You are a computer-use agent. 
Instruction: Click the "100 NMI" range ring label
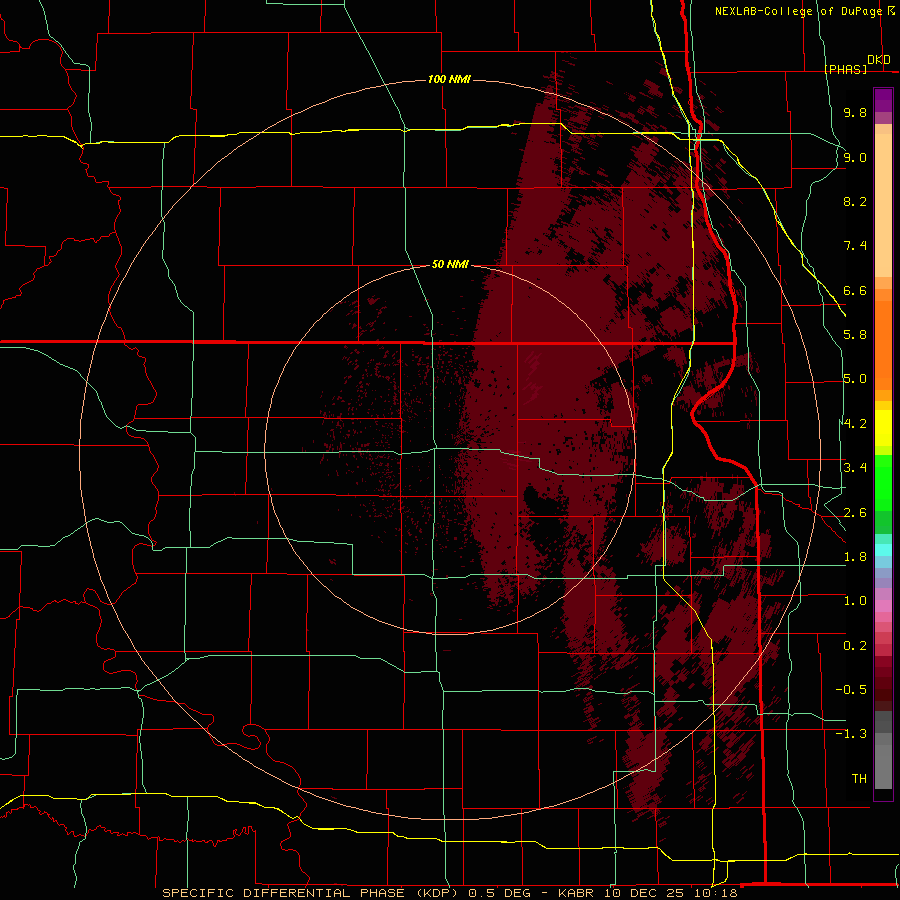(449, 79)
